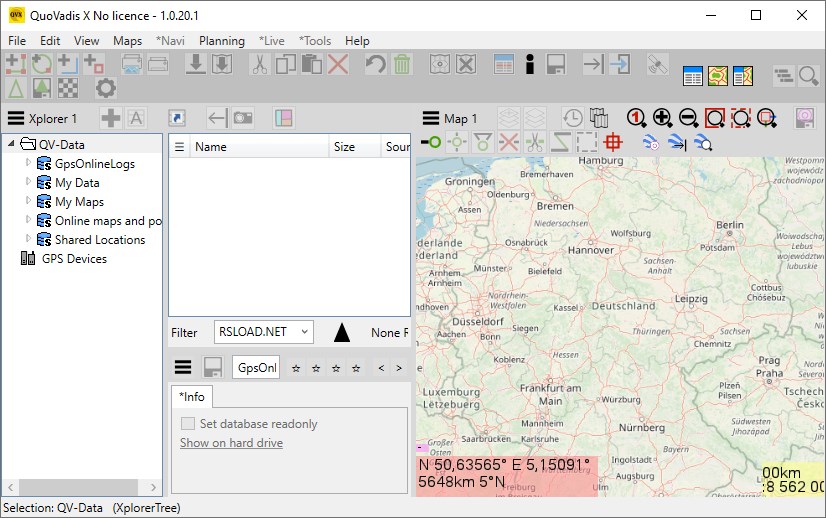Click the black info 'i' icon
The width and height of the screenshot is (826, 518).
(530, 65)
